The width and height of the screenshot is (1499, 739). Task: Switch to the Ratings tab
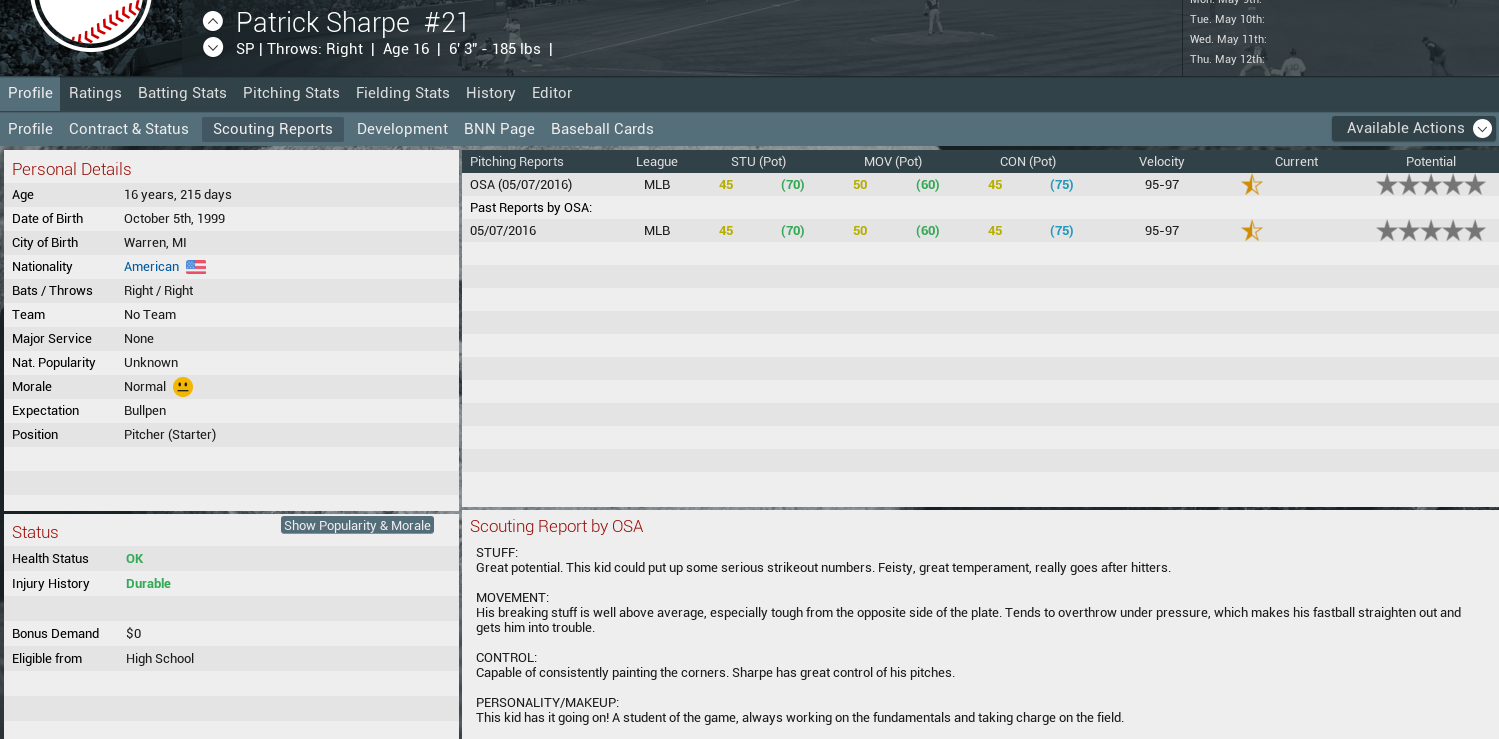coord(95,93)
